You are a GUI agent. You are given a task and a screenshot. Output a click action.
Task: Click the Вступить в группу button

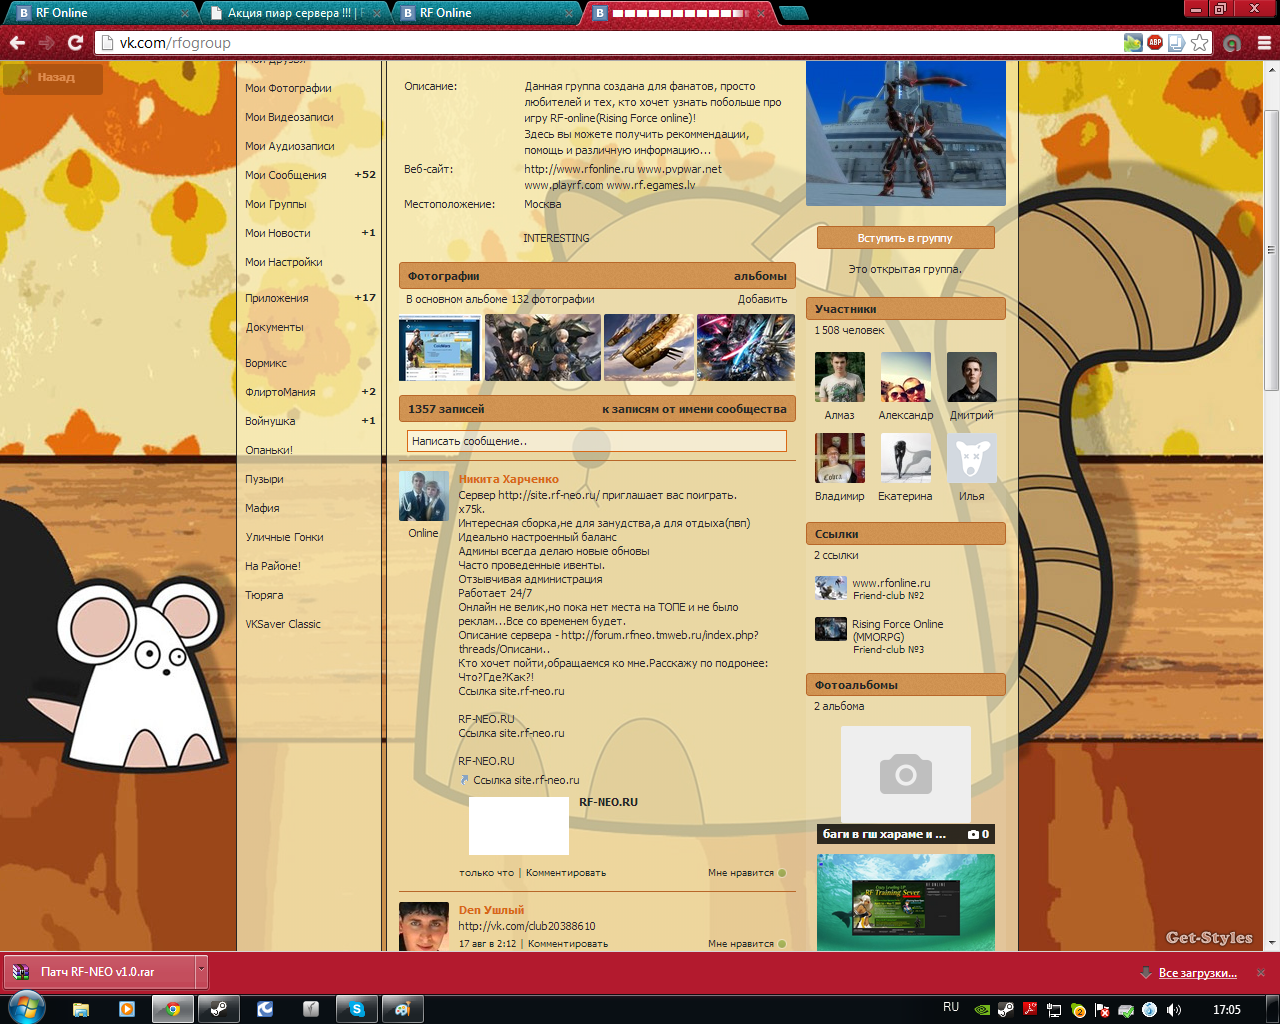click(905, 238)
